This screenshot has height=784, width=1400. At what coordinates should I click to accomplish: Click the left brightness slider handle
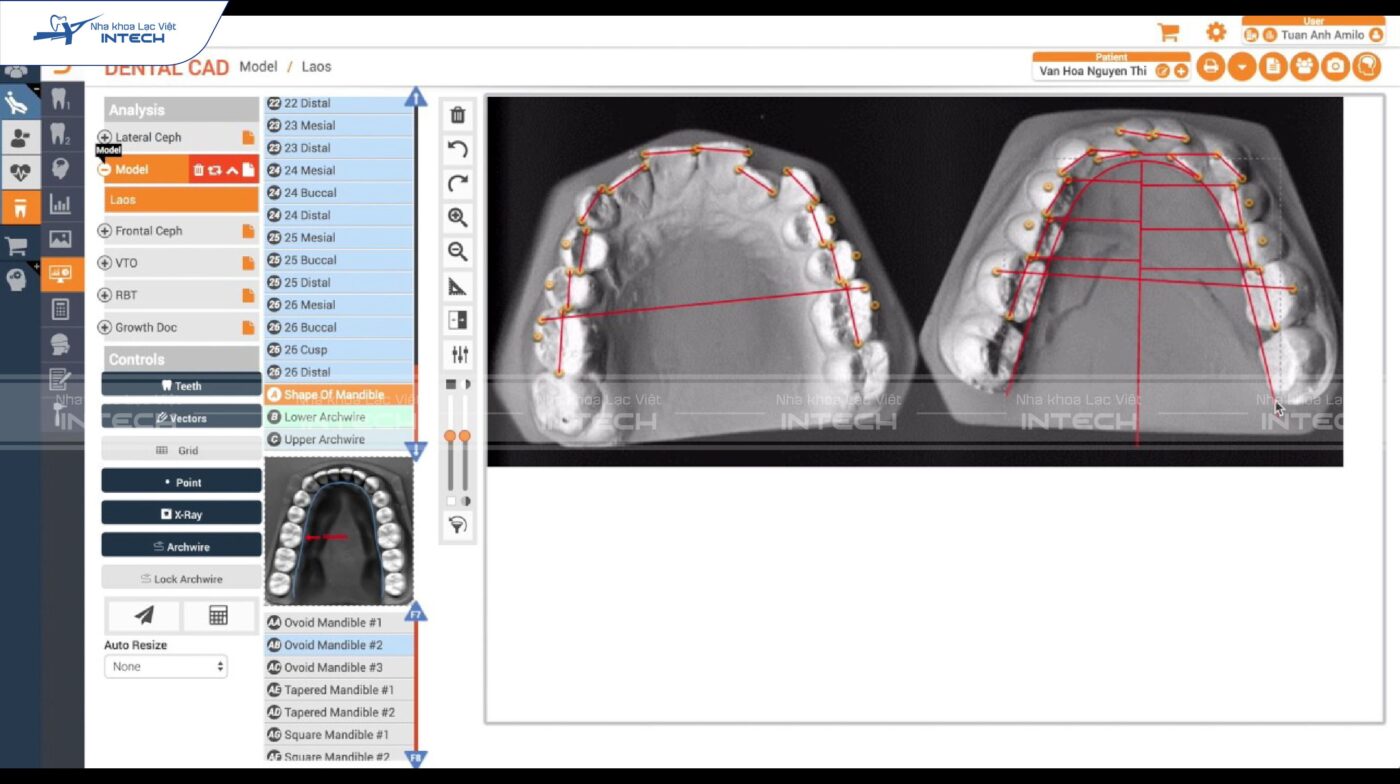tap(450, 436)
